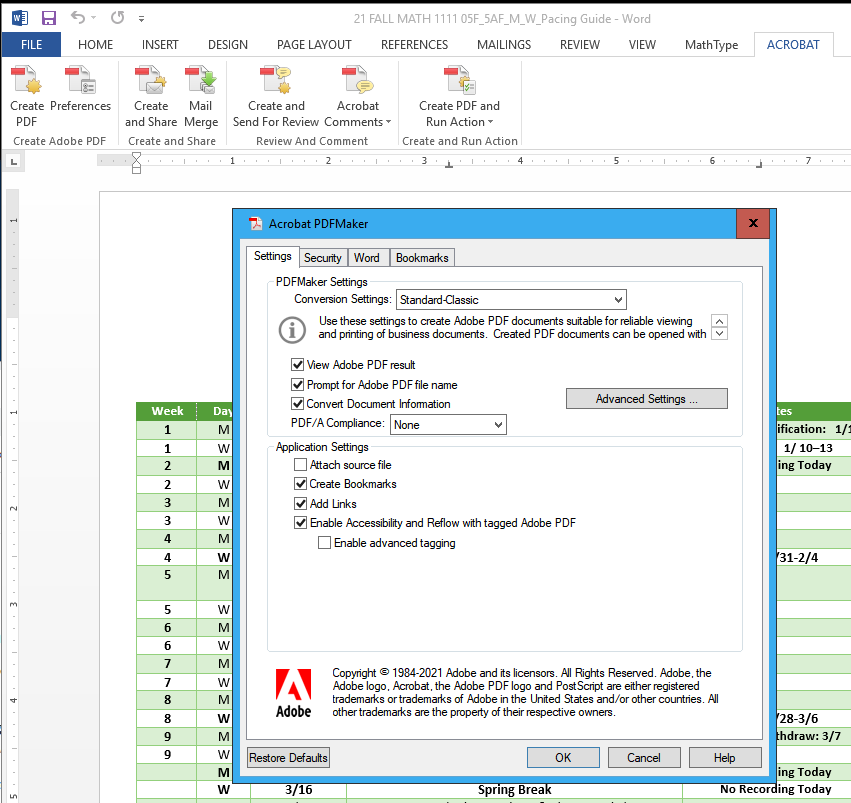Click the Undo icon
This screenshot has height=803, width=851.
tap(75, 17)
